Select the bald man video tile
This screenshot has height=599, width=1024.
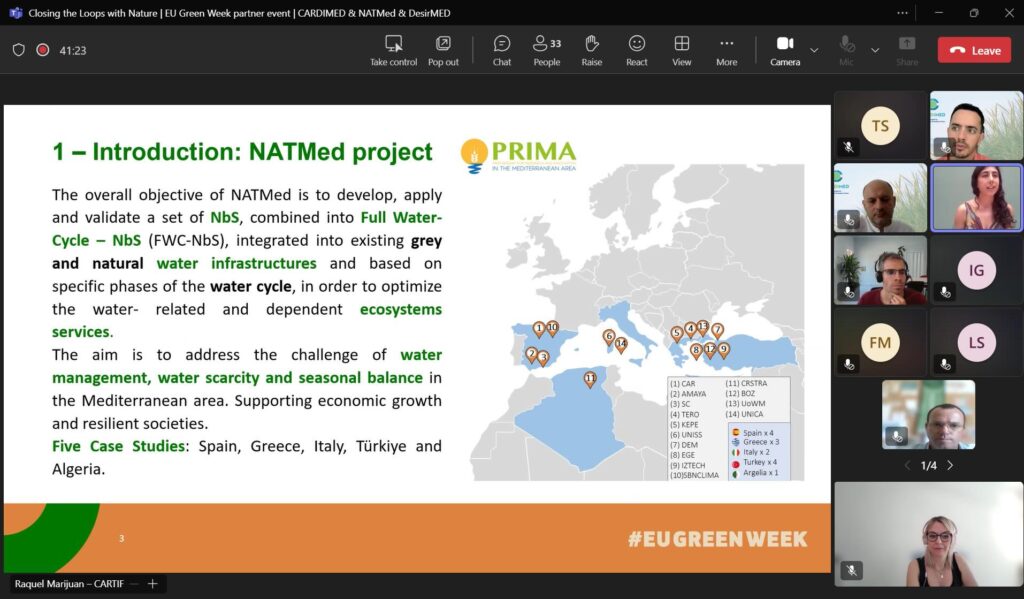(x=880, y=197)
